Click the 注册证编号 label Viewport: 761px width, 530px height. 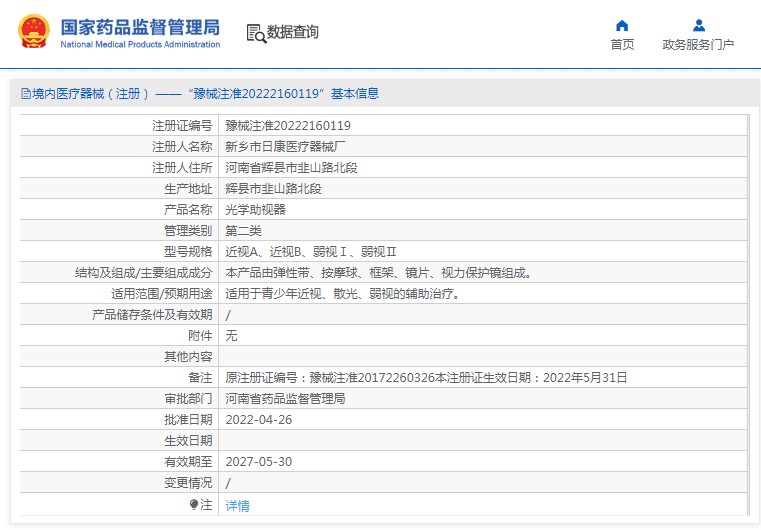click(x=182, y=126)
